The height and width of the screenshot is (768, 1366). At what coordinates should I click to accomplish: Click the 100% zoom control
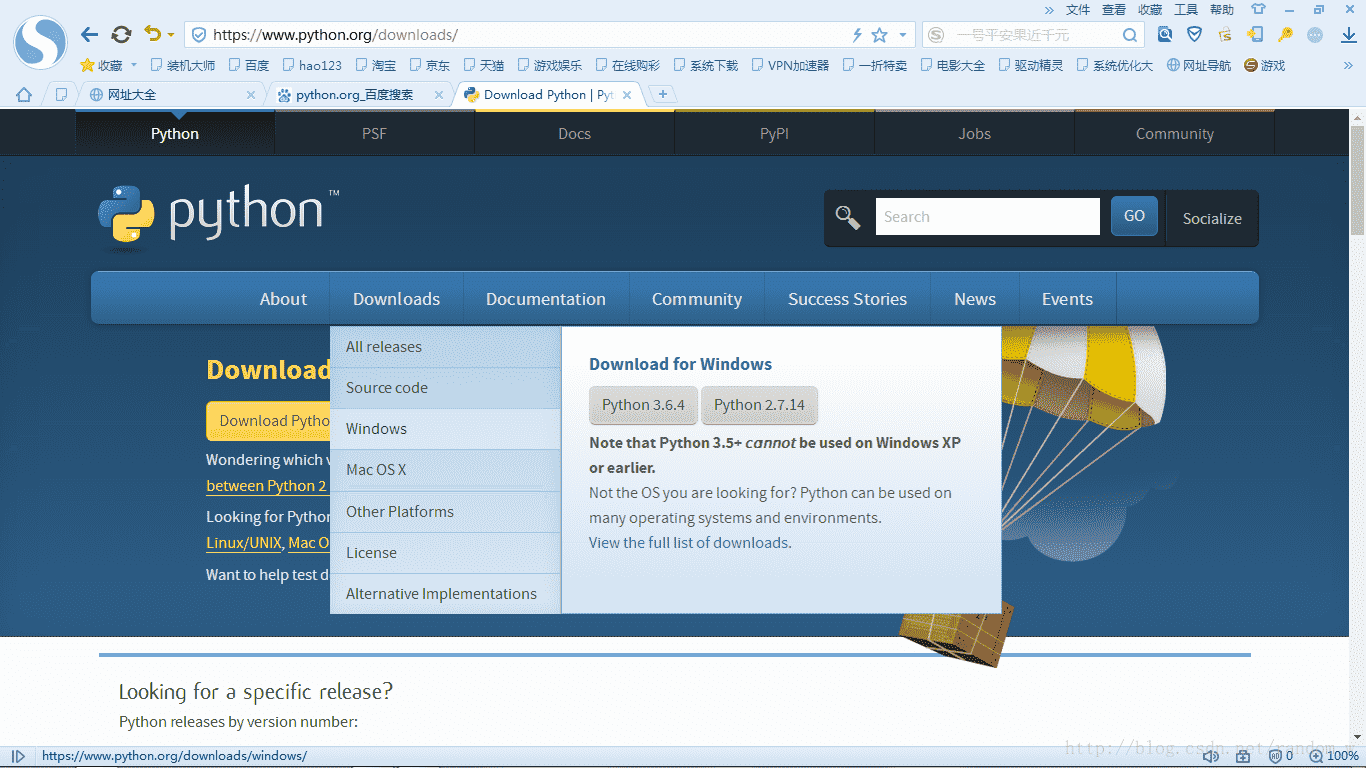1334,756
